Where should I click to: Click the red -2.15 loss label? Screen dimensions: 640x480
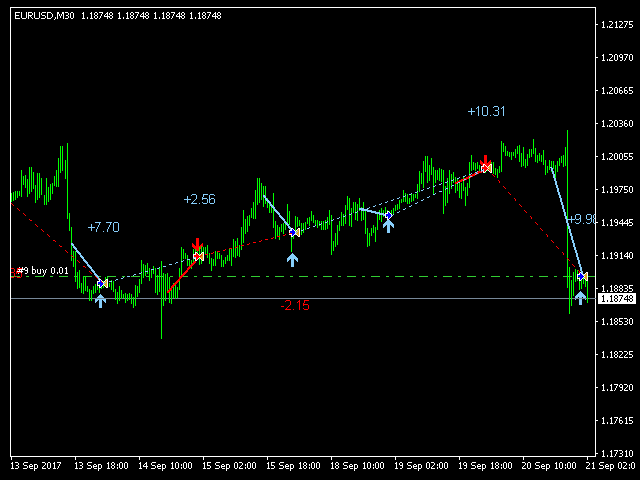tap(295, 305)
